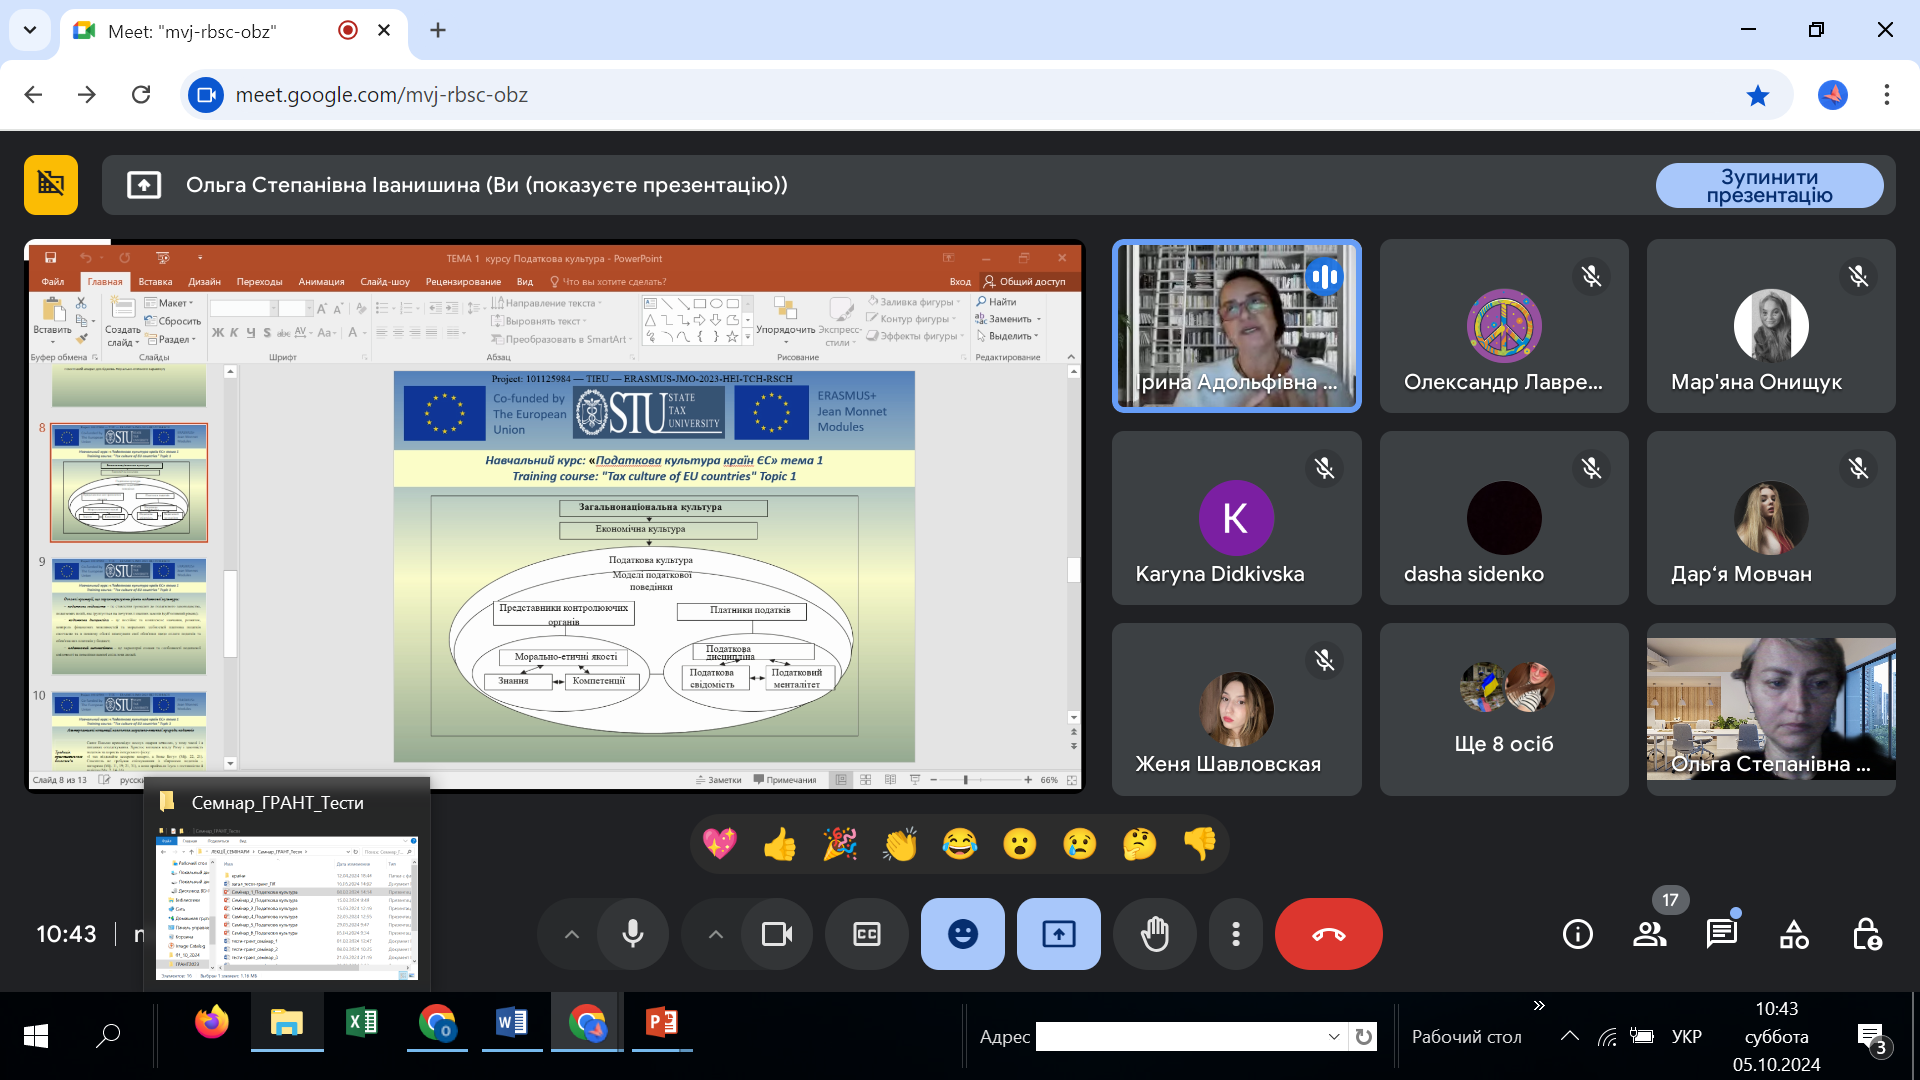
Task: Close the Meet browser tab
Action: point(384,30)
